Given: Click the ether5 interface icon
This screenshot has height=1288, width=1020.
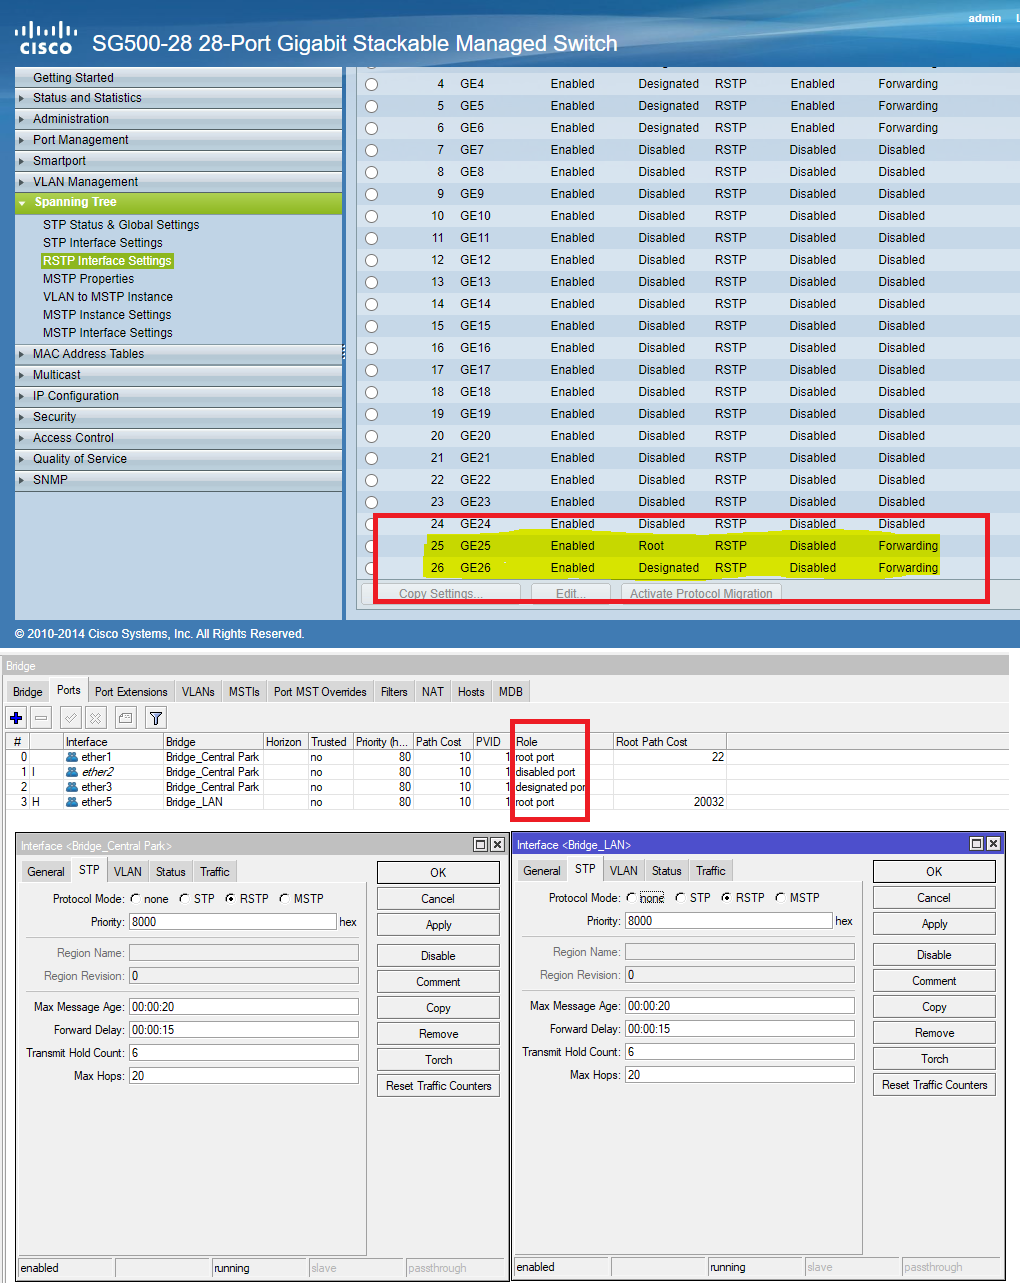Looking at the screenshot, I should pos(72,802).
